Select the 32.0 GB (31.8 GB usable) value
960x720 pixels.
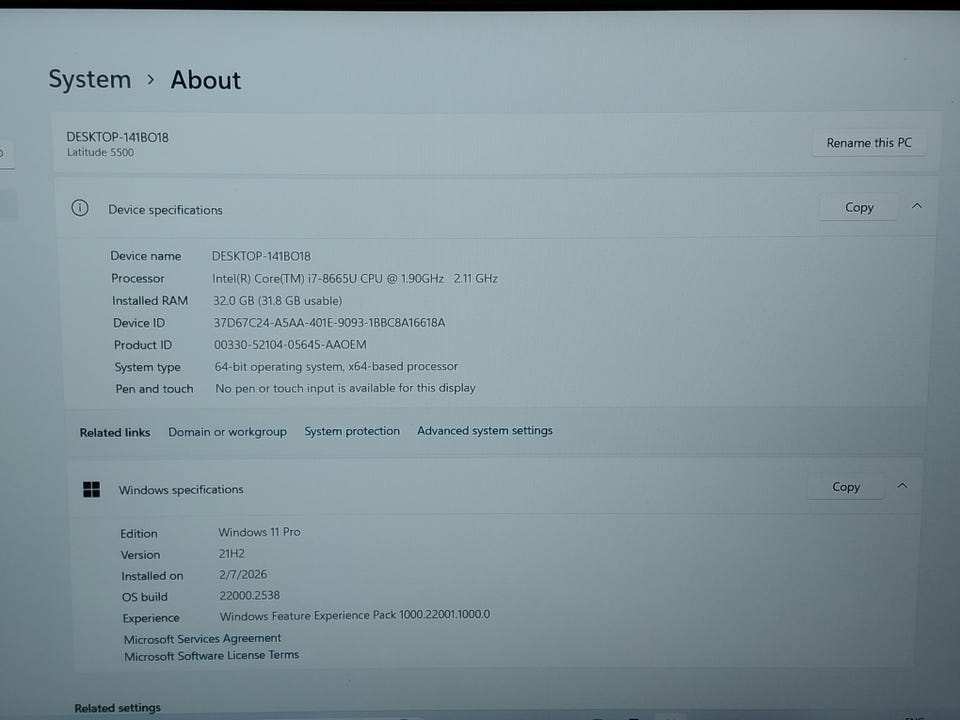coord(277,301)
